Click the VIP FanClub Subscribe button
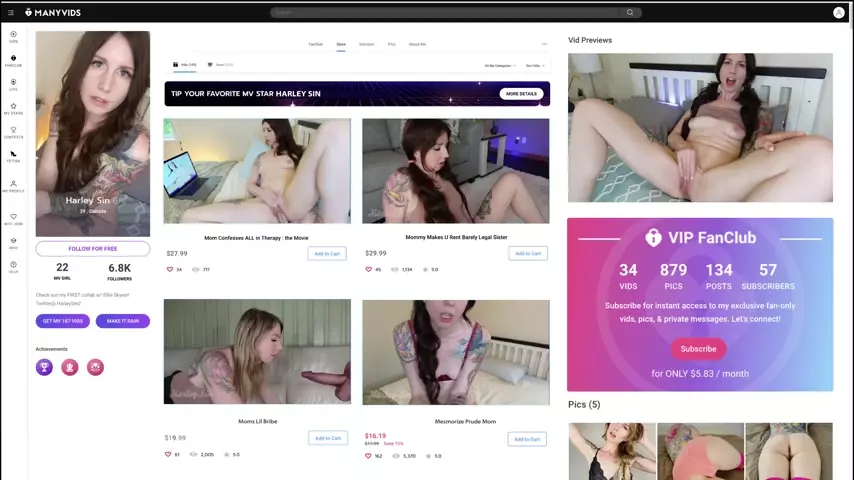The height and width of the screenshot is (480, 854). pyautogui.click(x=698, y=349)
